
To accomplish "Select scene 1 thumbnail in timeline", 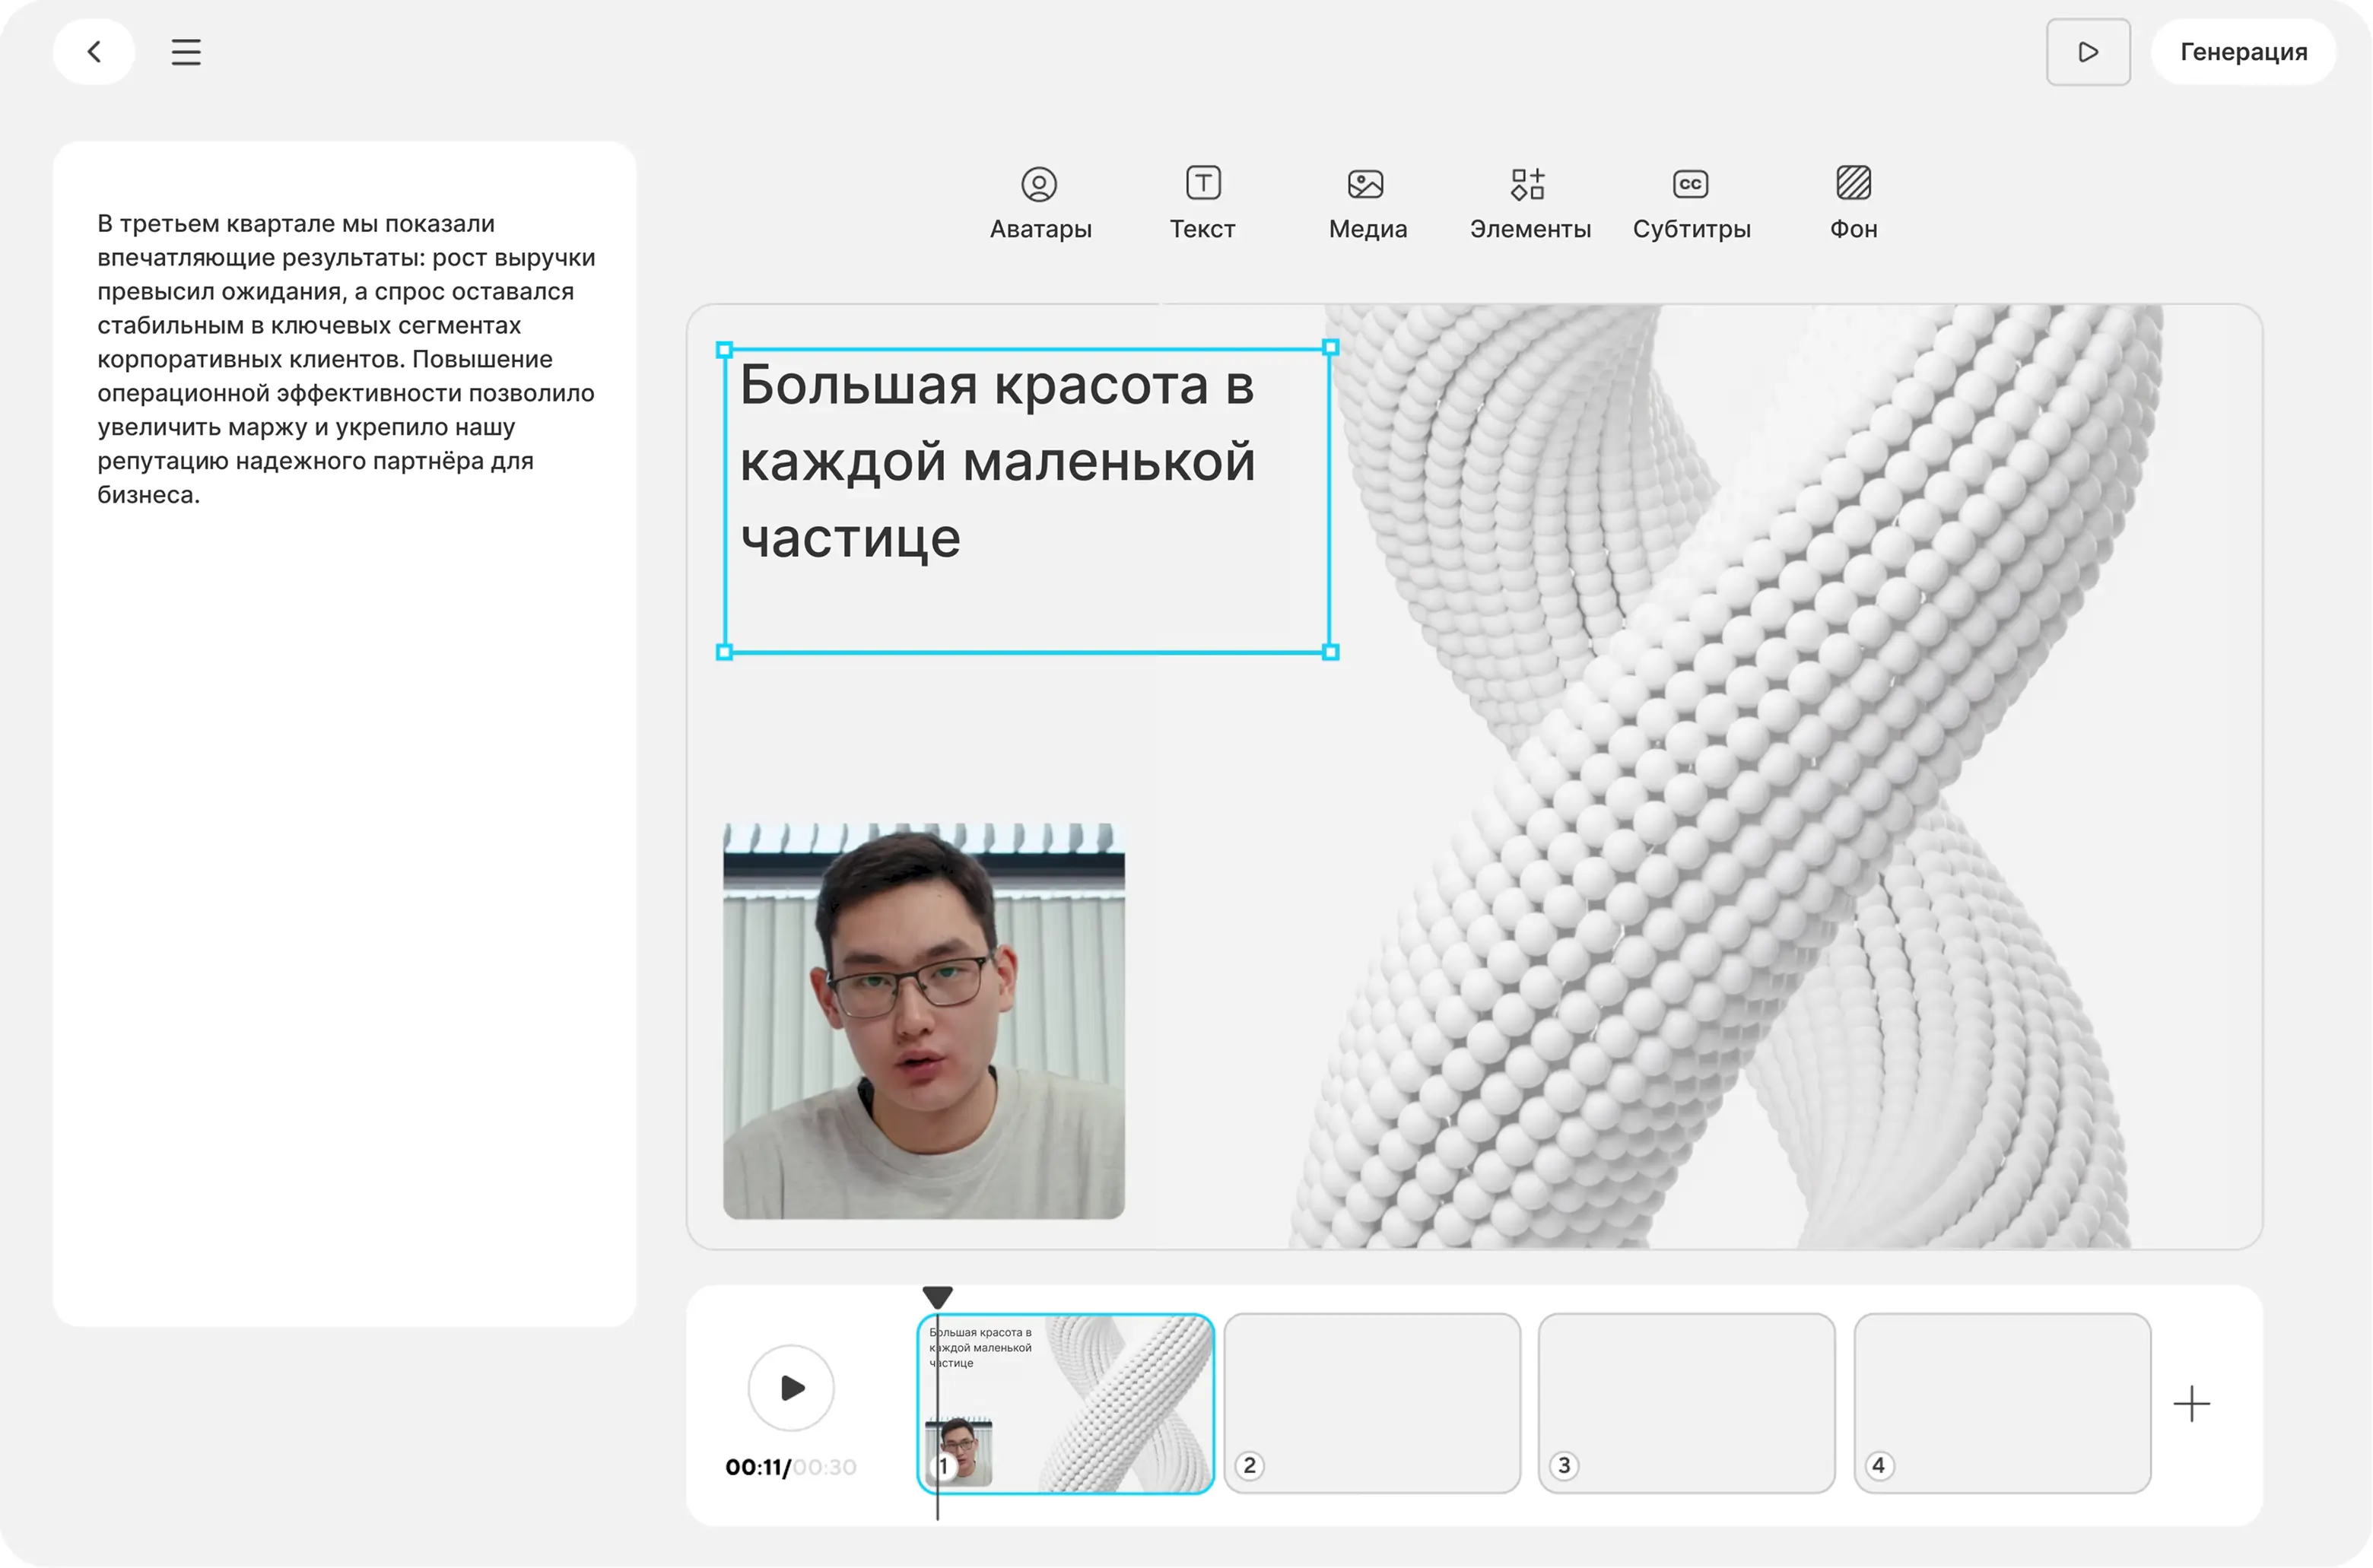I will pyautogui.click(x=1100, y=1403).
